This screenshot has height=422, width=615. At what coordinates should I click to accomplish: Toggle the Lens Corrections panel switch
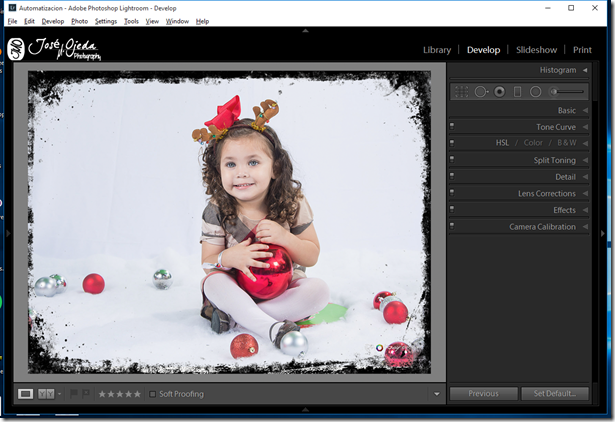452,193
